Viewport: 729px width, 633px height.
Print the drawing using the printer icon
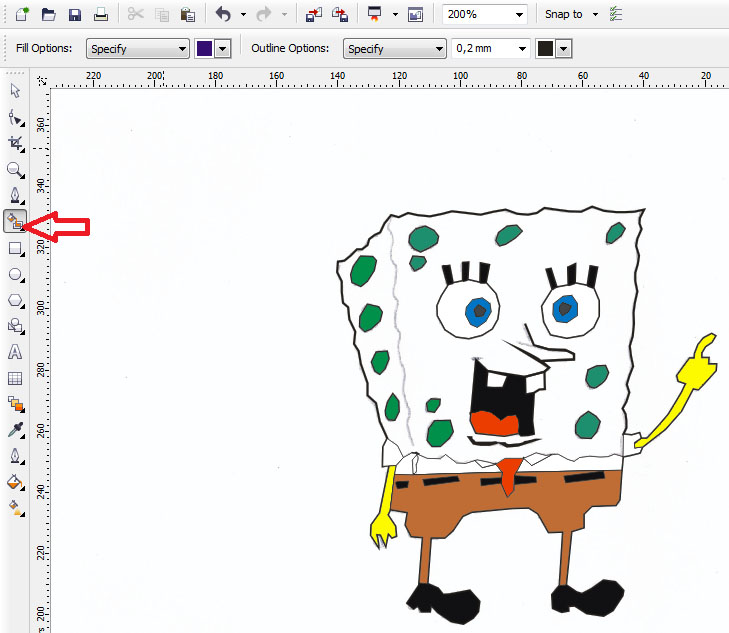101,15
